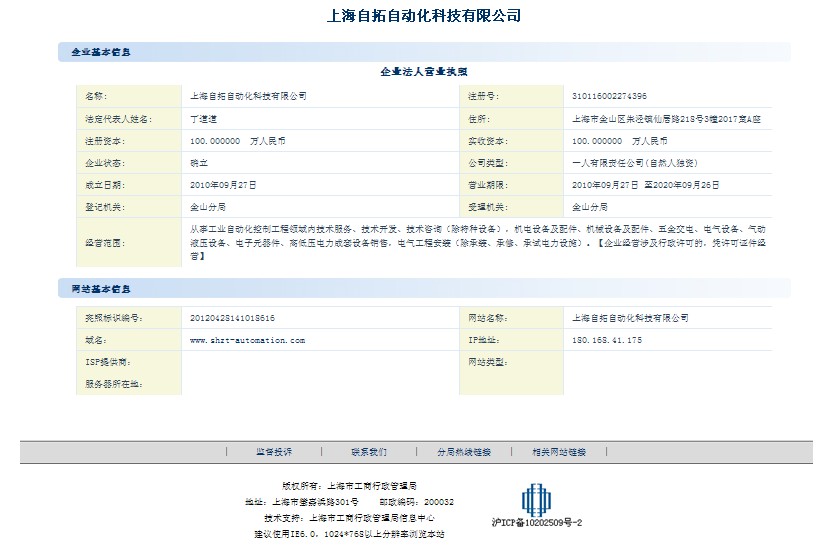This screenshot has width=824, height=553.
Task: Open the 相关网站链接 link
Action: pos(559,452)
